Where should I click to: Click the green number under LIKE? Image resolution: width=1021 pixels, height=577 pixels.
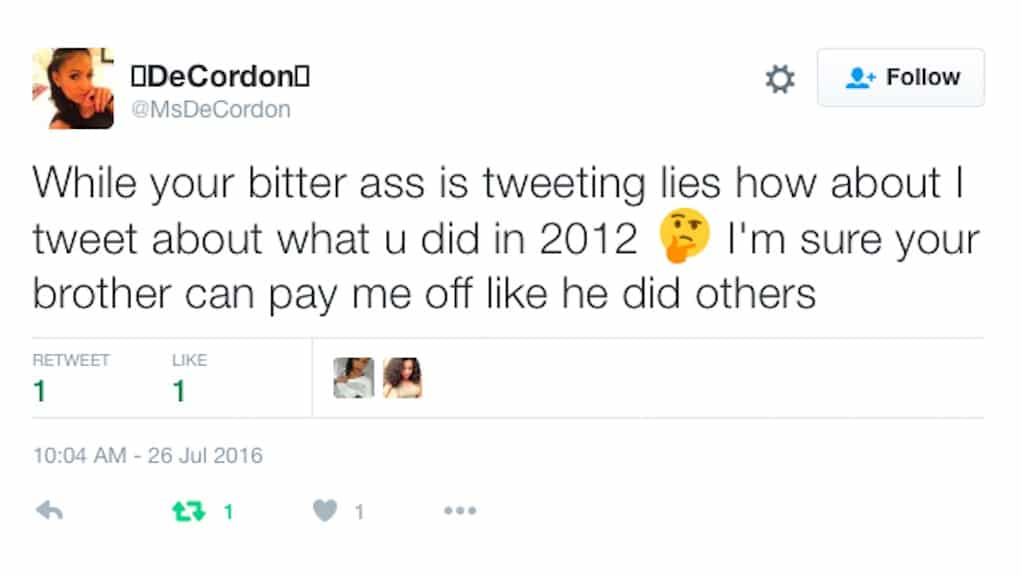179,391
